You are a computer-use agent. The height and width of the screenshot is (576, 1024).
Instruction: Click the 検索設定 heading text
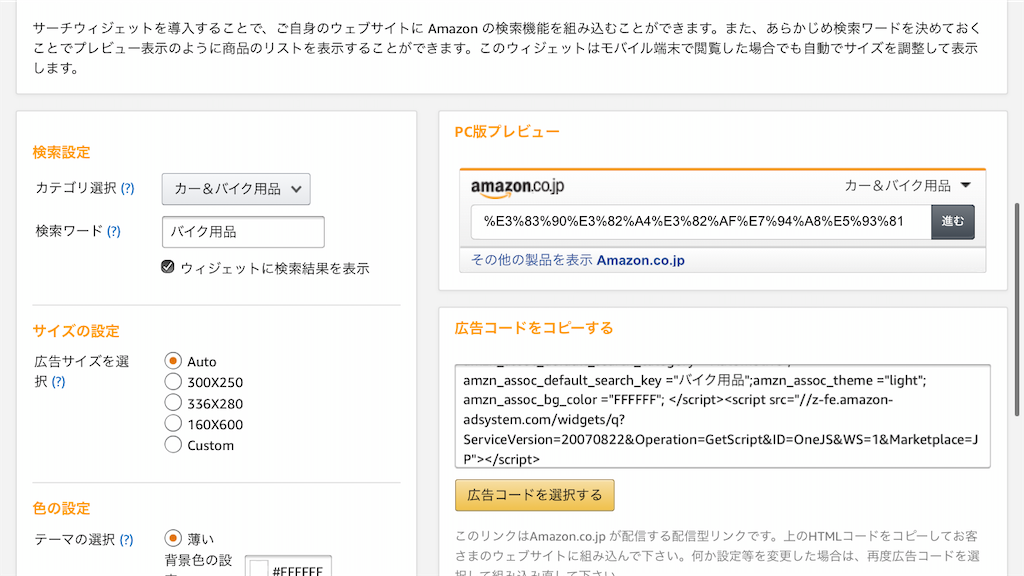61,152
